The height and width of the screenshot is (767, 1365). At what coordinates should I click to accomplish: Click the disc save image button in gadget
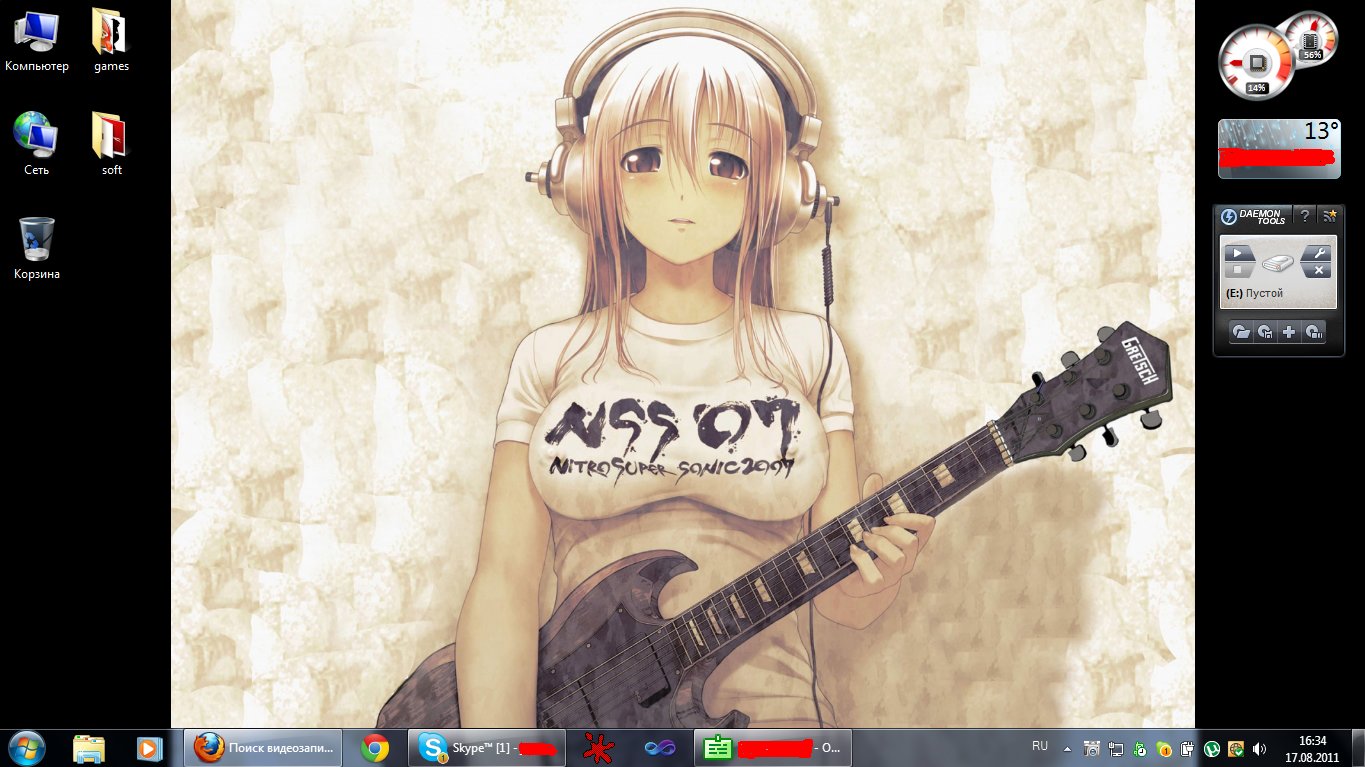(1265, 332)
